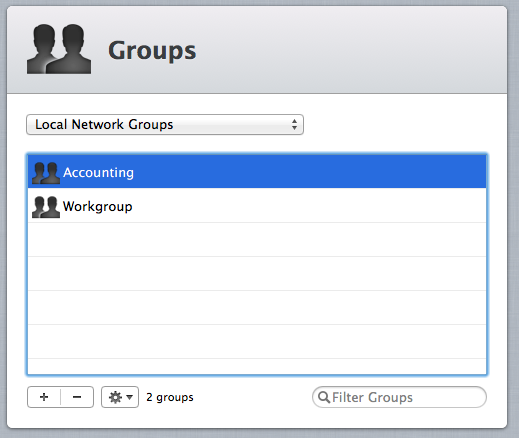Click the Accounting label text

(99, 173)
